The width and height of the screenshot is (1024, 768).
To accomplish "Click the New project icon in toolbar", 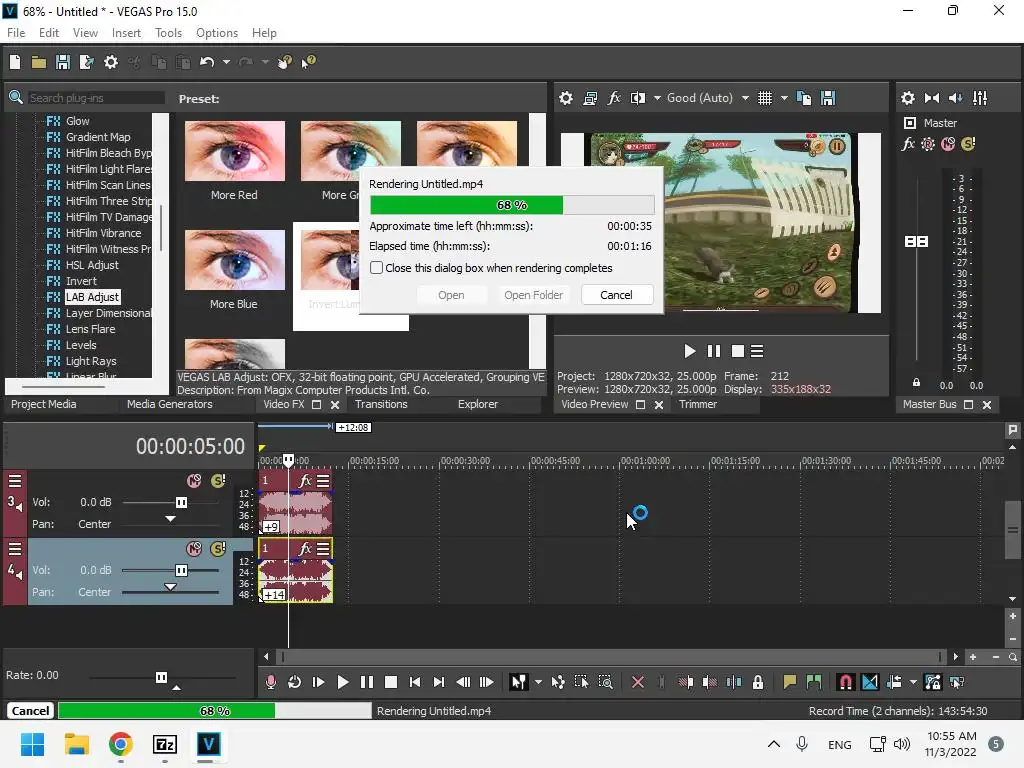I will 14,62.
